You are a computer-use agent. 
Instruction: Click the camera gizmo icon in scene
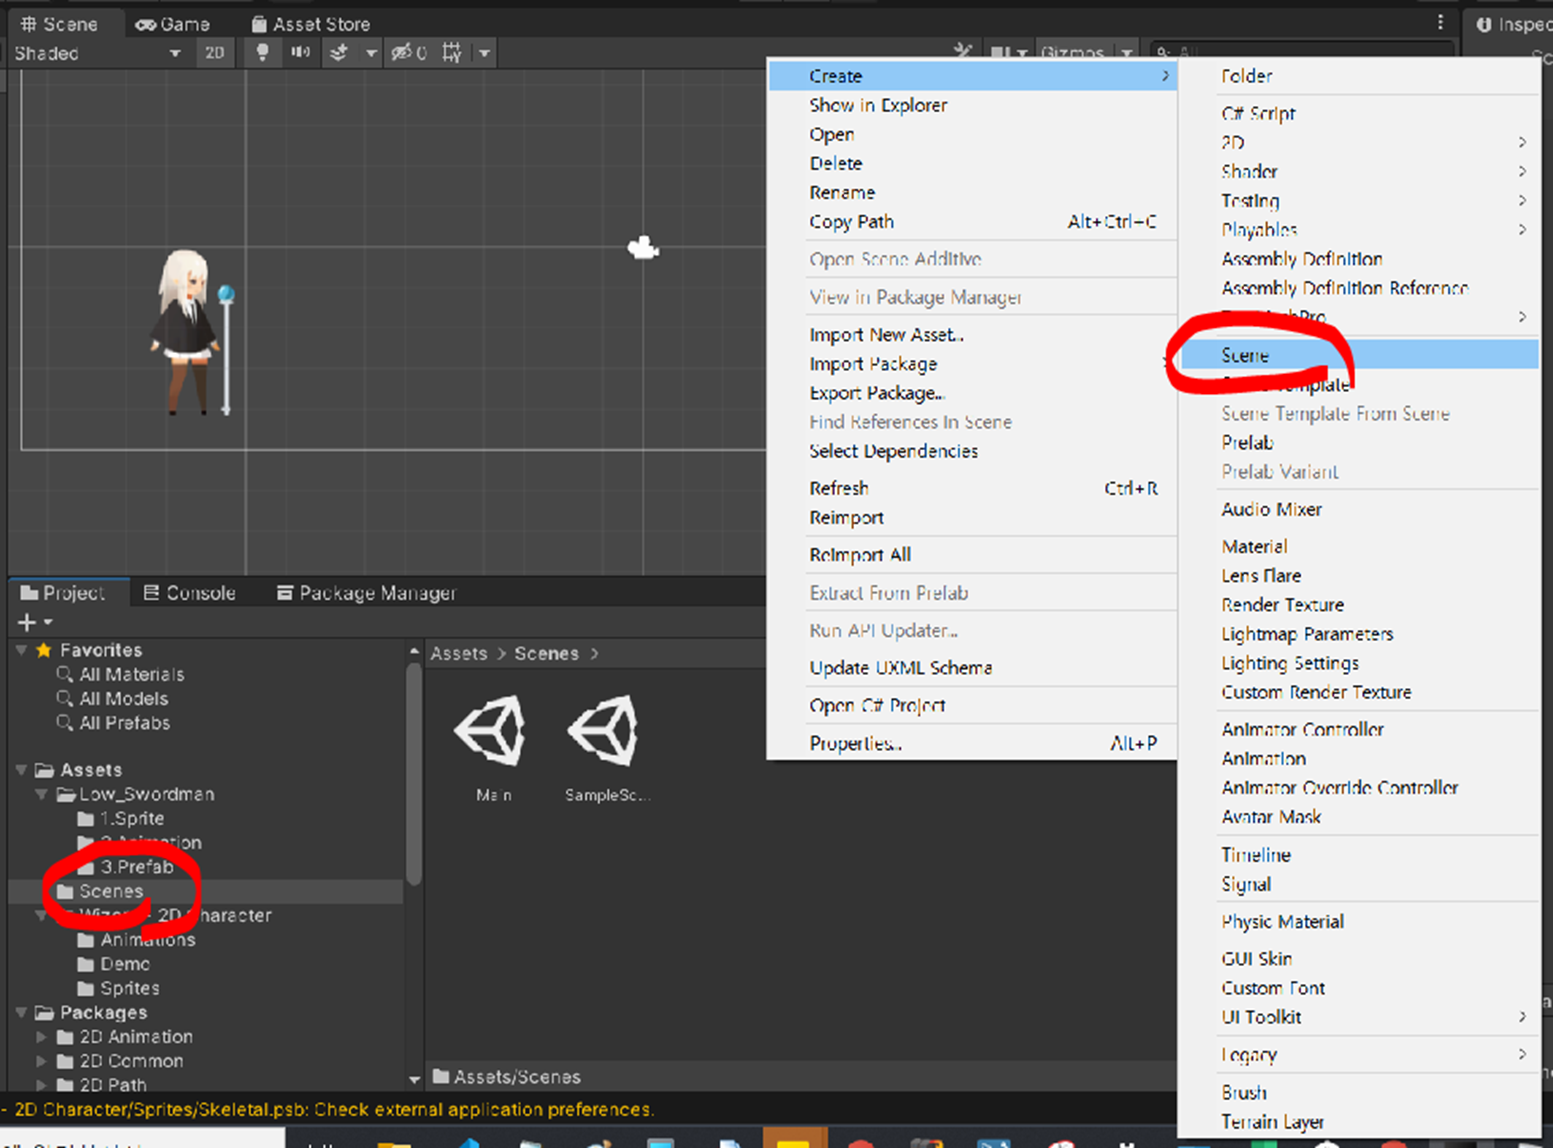tap(643, 247)
